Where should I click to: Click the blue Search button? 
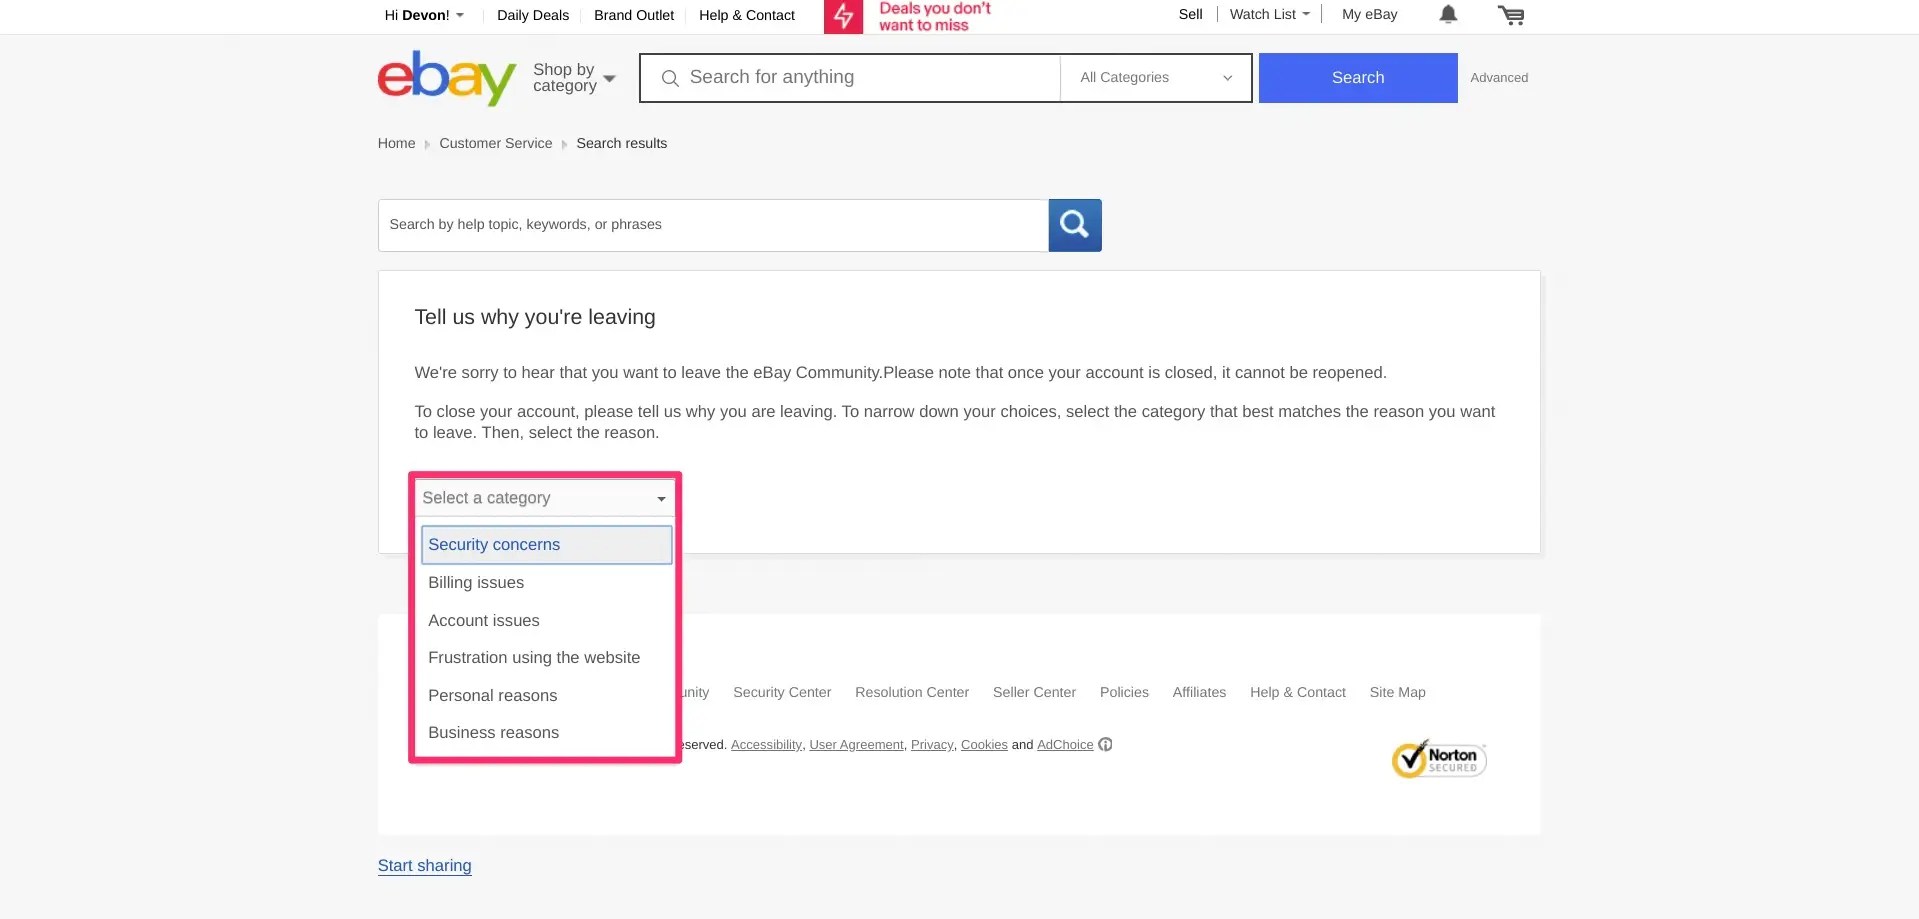[1358, 78]
